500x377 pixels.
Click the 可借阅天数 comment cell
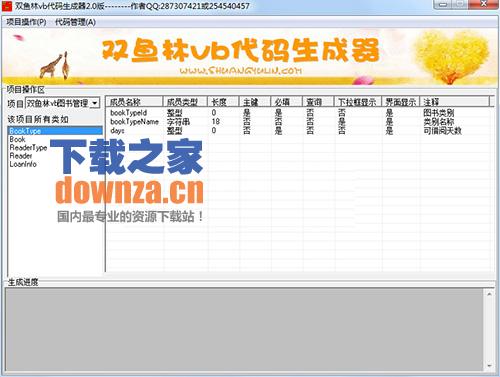442,131
